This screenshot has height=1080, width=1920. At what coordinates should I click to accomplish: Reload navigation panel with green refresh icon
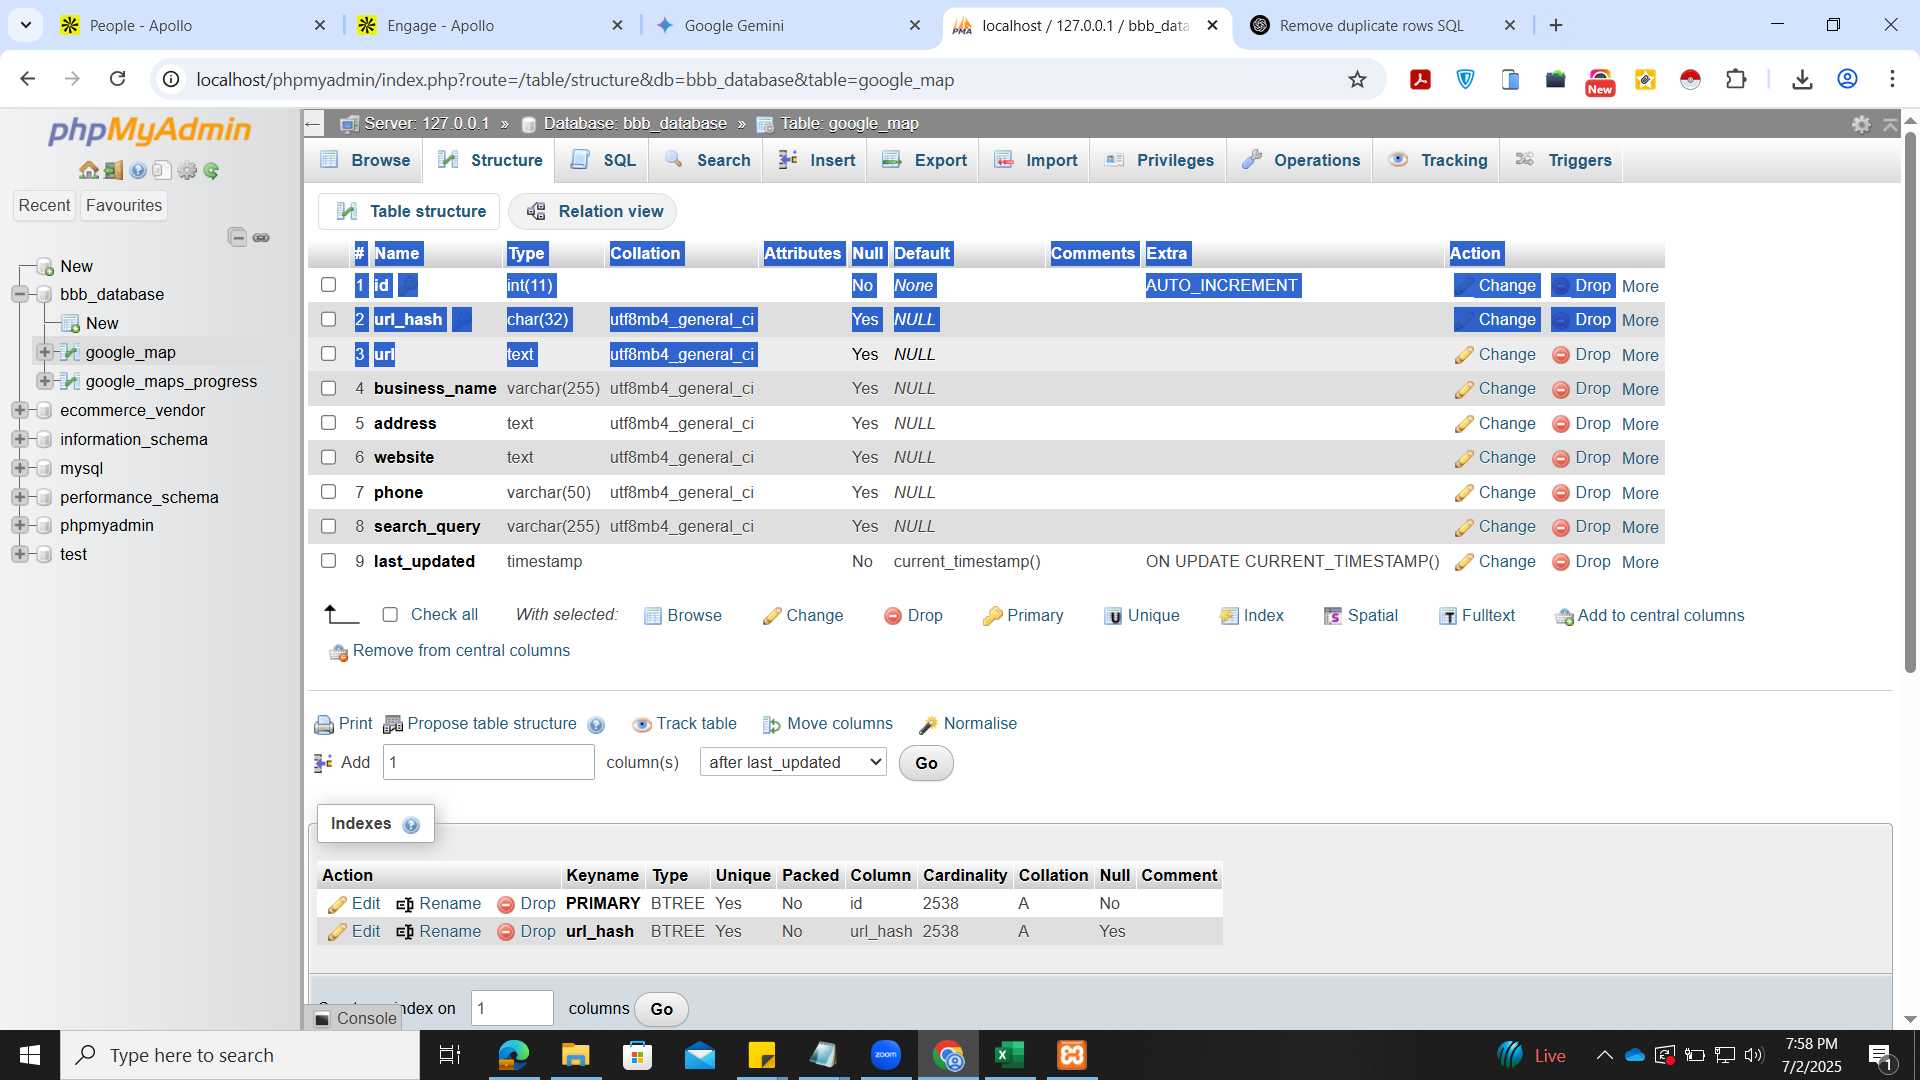click(x=211, y=171)
